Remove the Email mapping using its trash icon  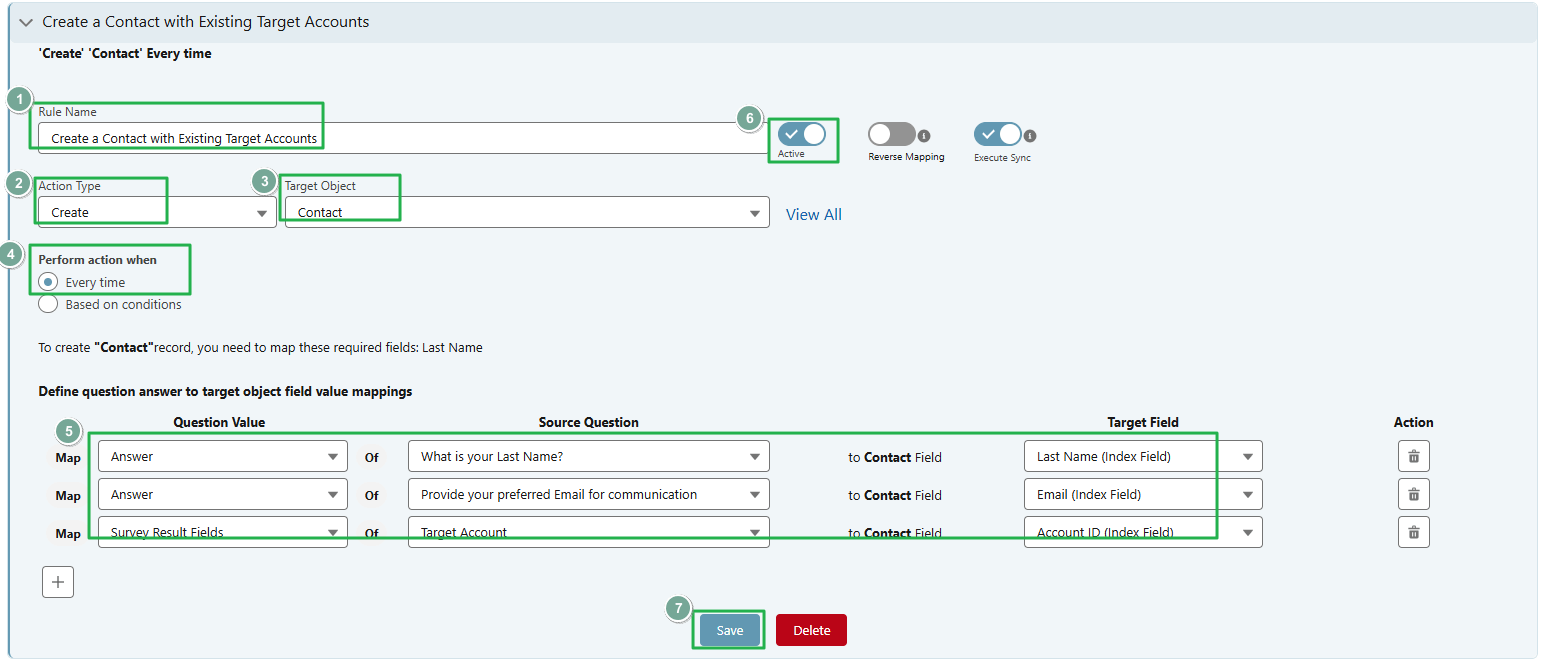pos(1413,494)
